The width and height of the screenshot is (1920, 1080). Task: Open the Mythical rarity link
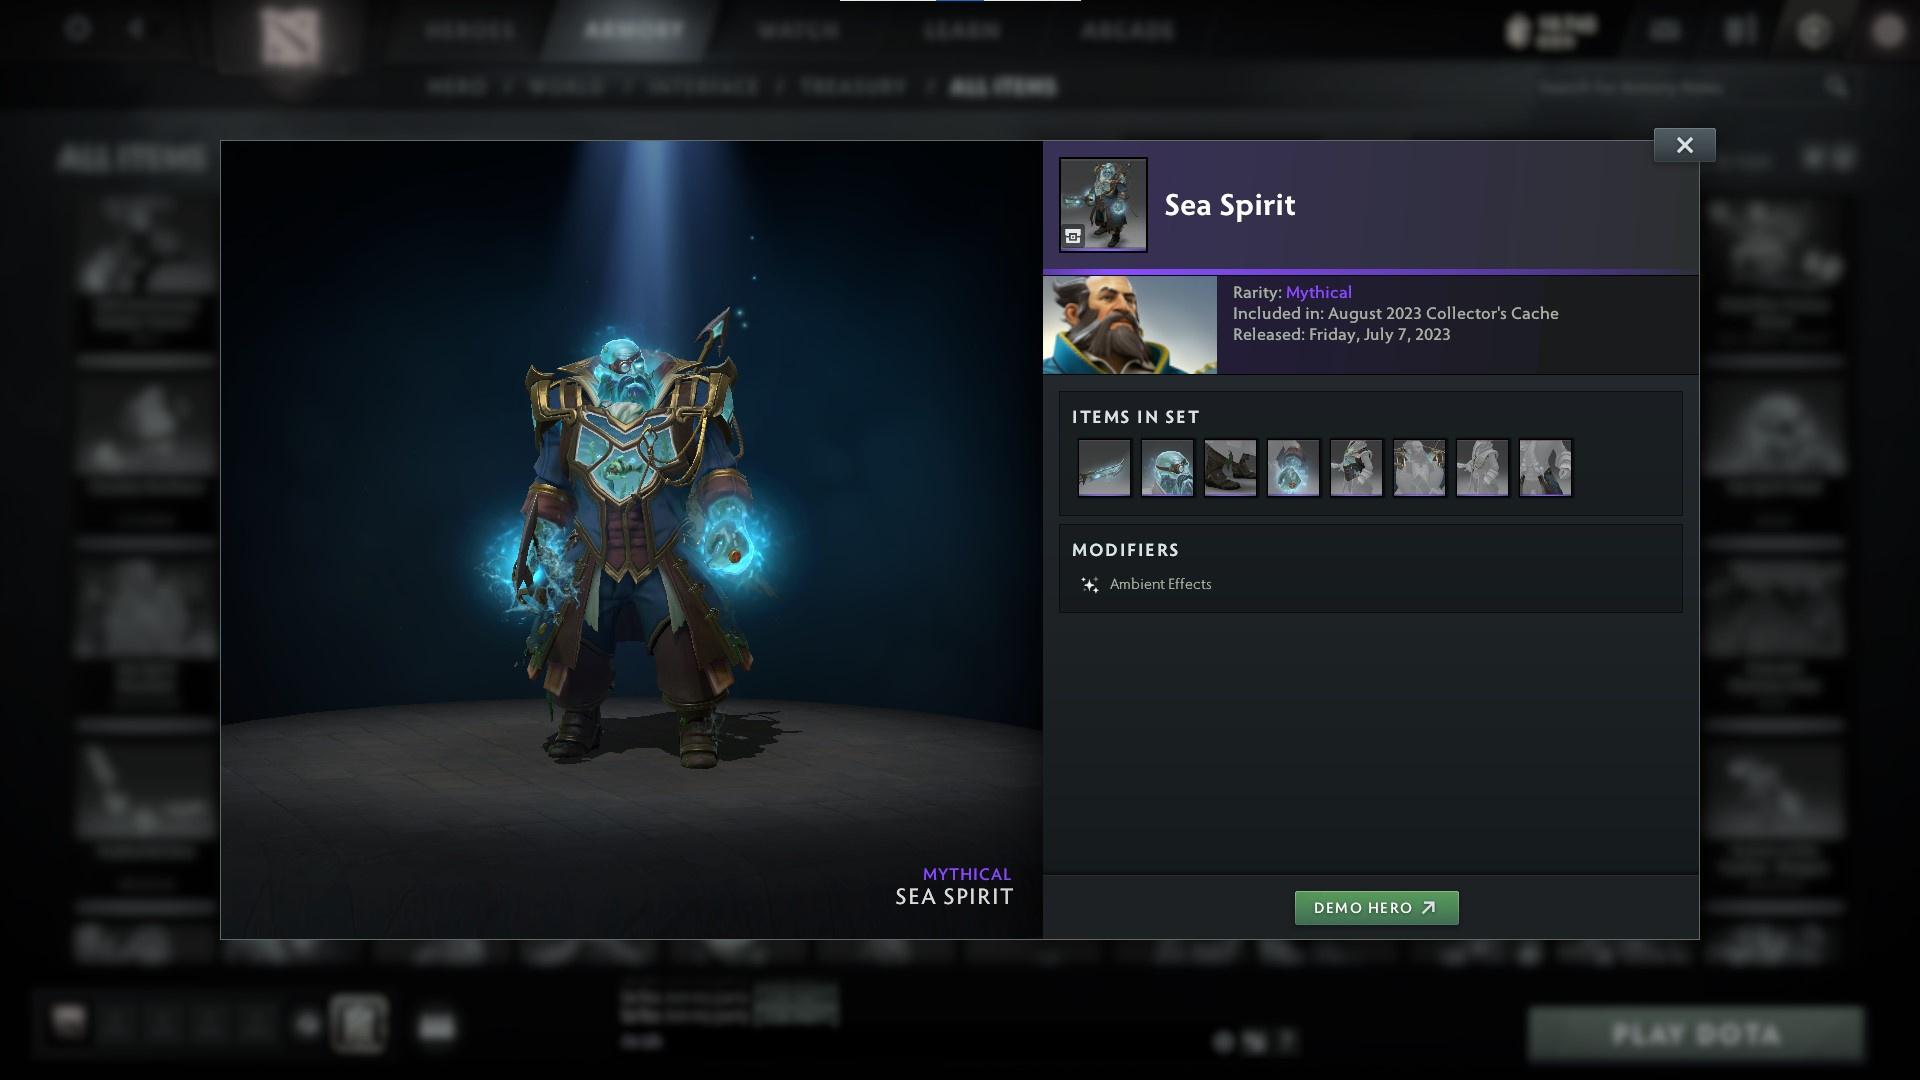(1317, 292)
